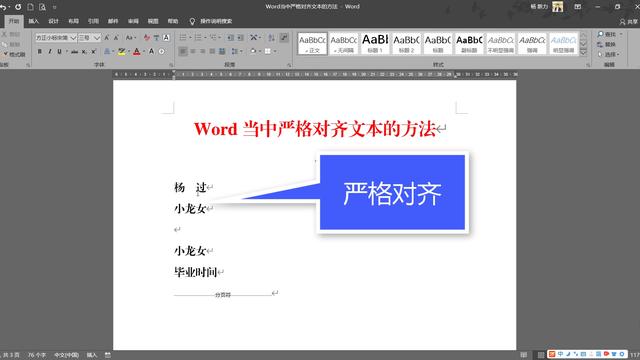This screenshot has width=640, height=360.
Task: Apply the red font color
Action: (x=137, y=51)
